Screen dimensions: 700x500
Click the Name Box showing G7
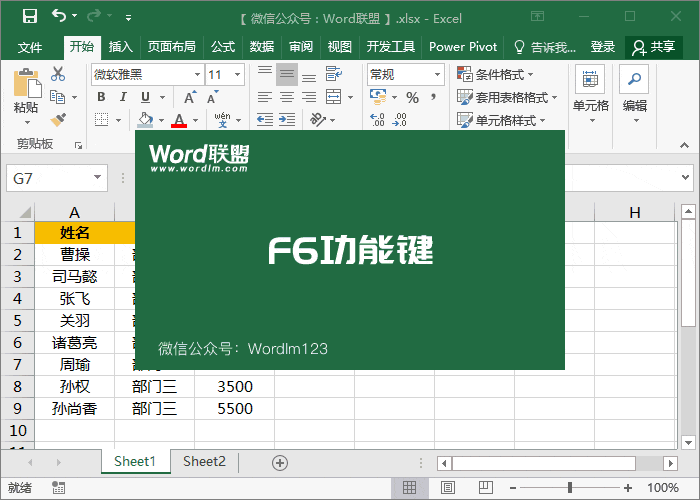coord(50,178)
